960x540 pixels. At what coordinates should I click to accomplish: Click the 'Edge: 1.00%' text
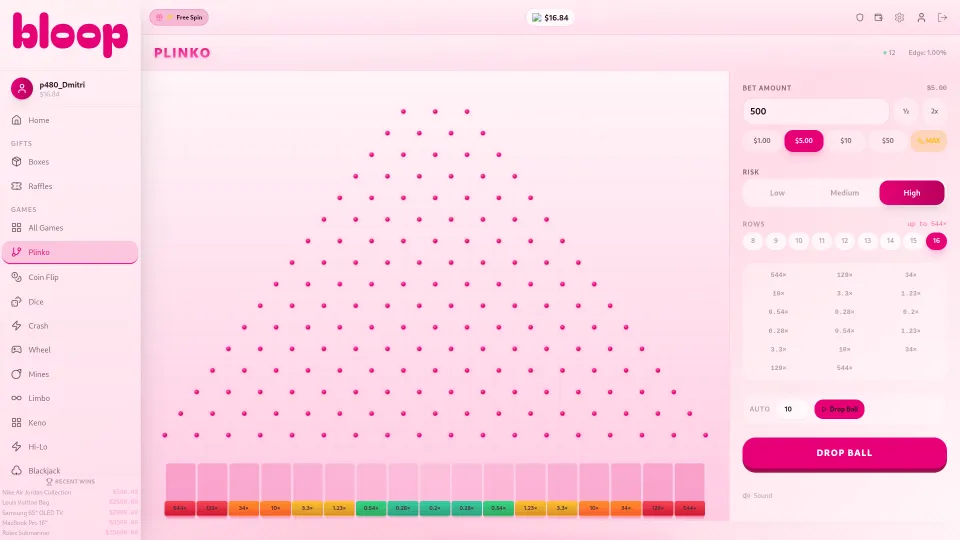tap(928, 53)
